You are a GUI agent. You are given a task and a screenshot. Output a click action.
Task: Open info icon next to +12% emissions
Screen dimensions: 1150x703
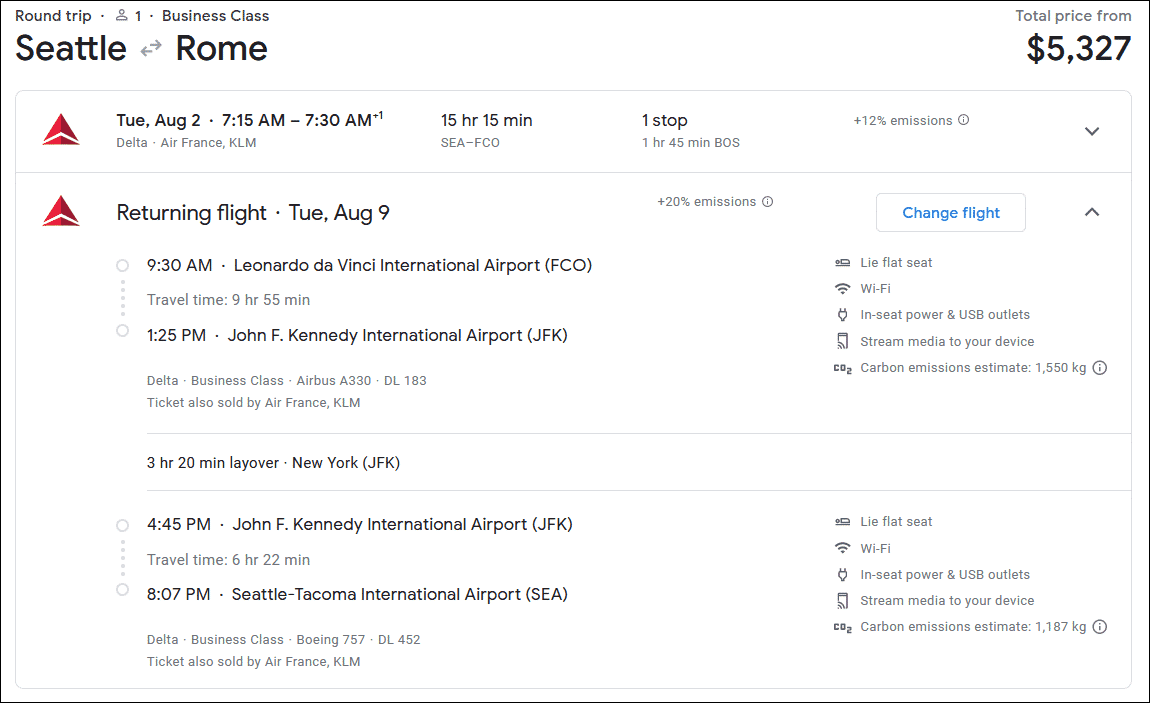[x=964, y=119]
